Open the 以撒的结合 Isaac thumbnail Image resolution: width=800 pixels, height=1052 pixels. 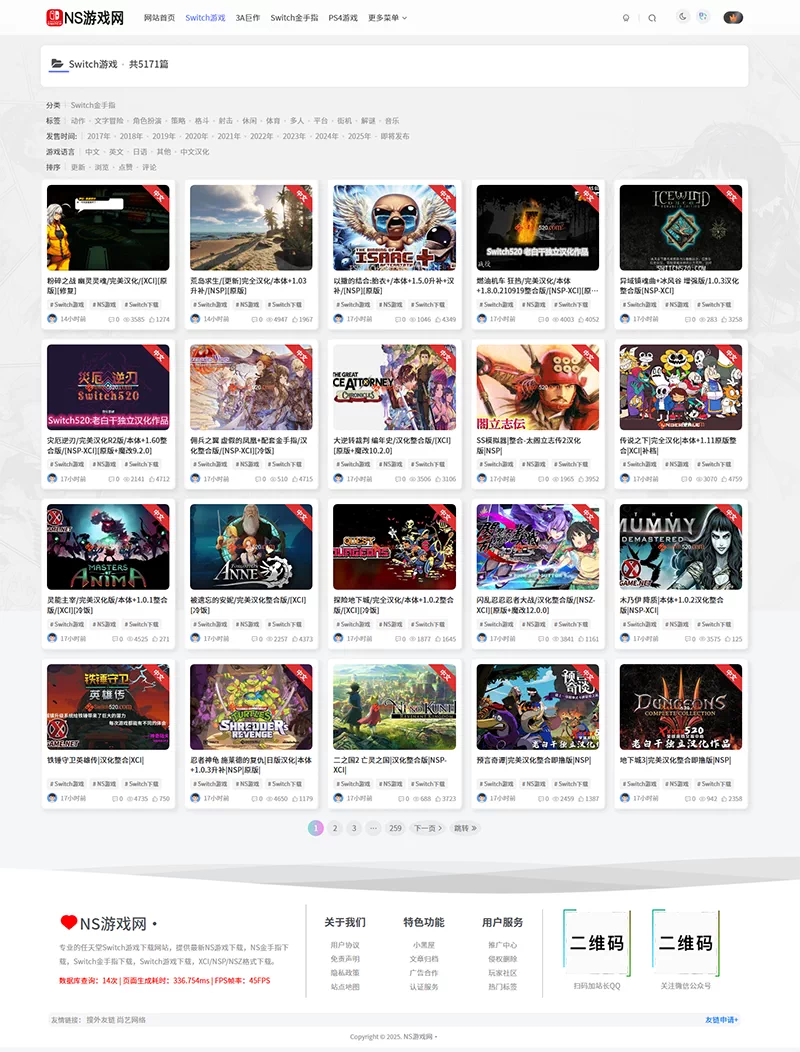[x=394, y=227]
